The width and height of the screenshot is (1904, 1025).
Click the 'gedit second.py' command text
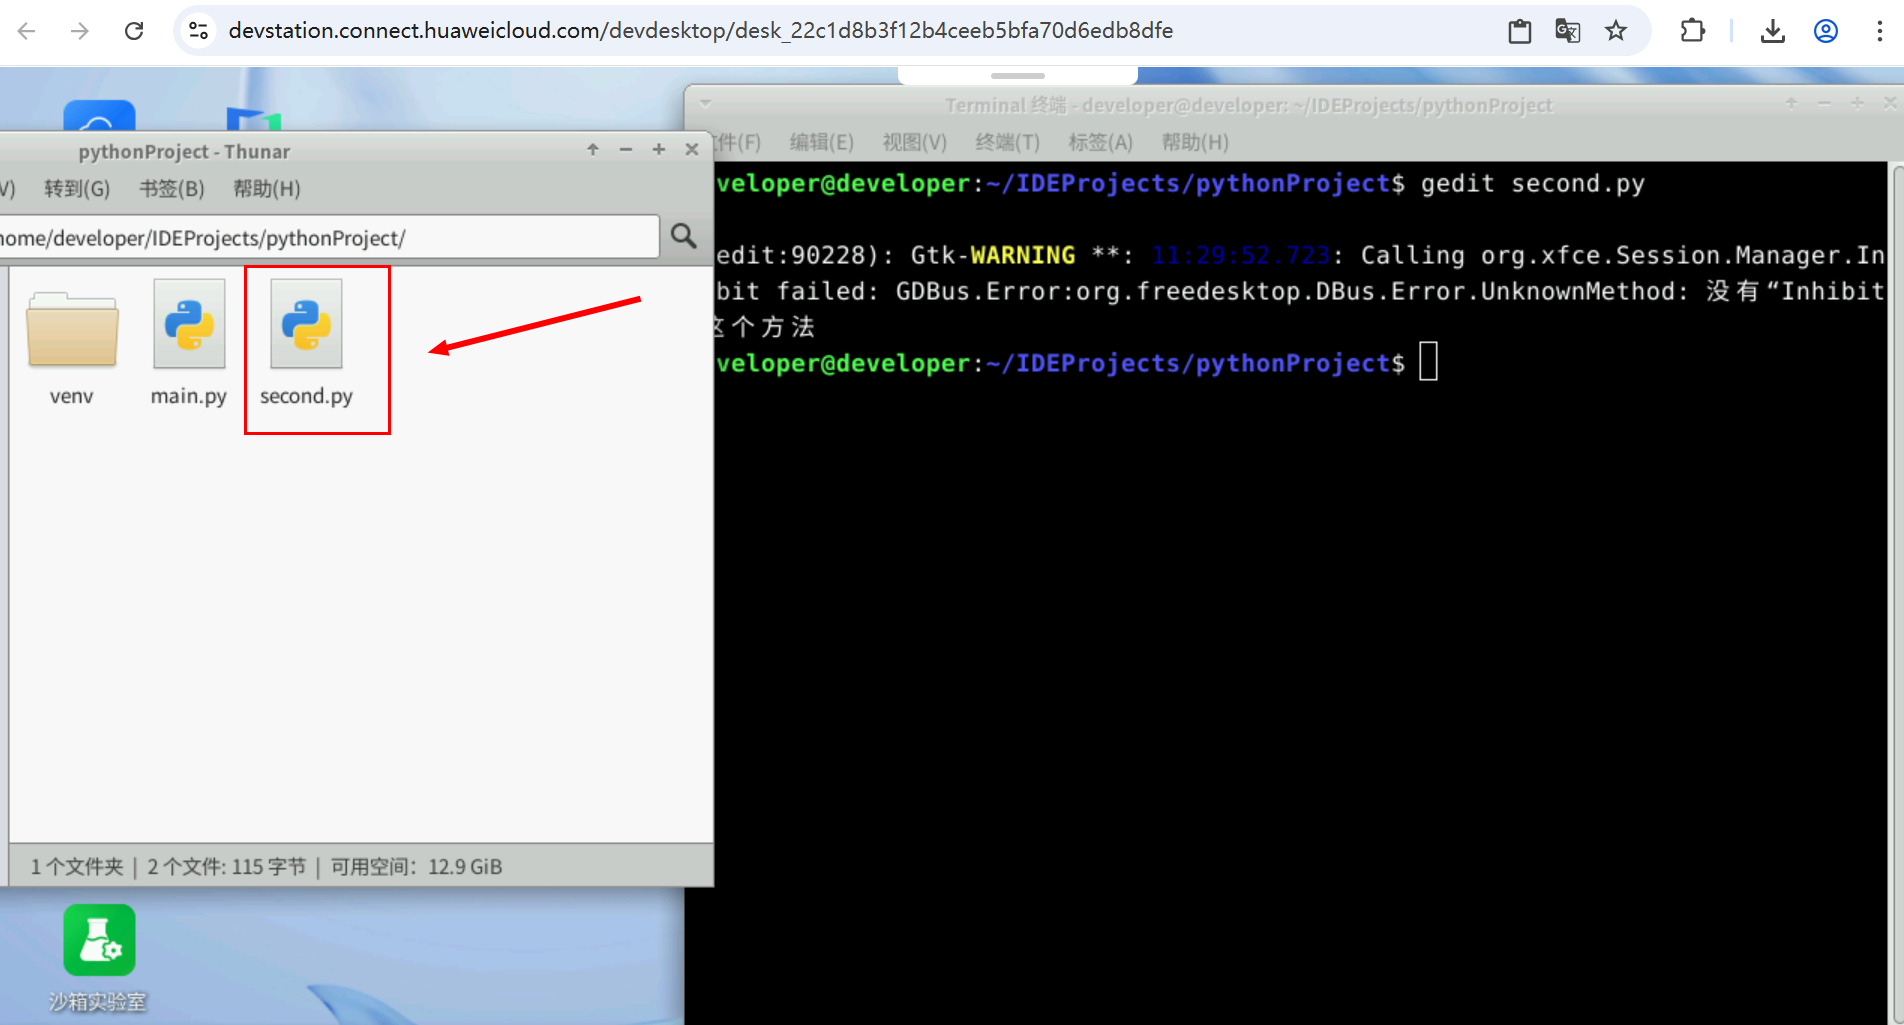pos(1533,184)
